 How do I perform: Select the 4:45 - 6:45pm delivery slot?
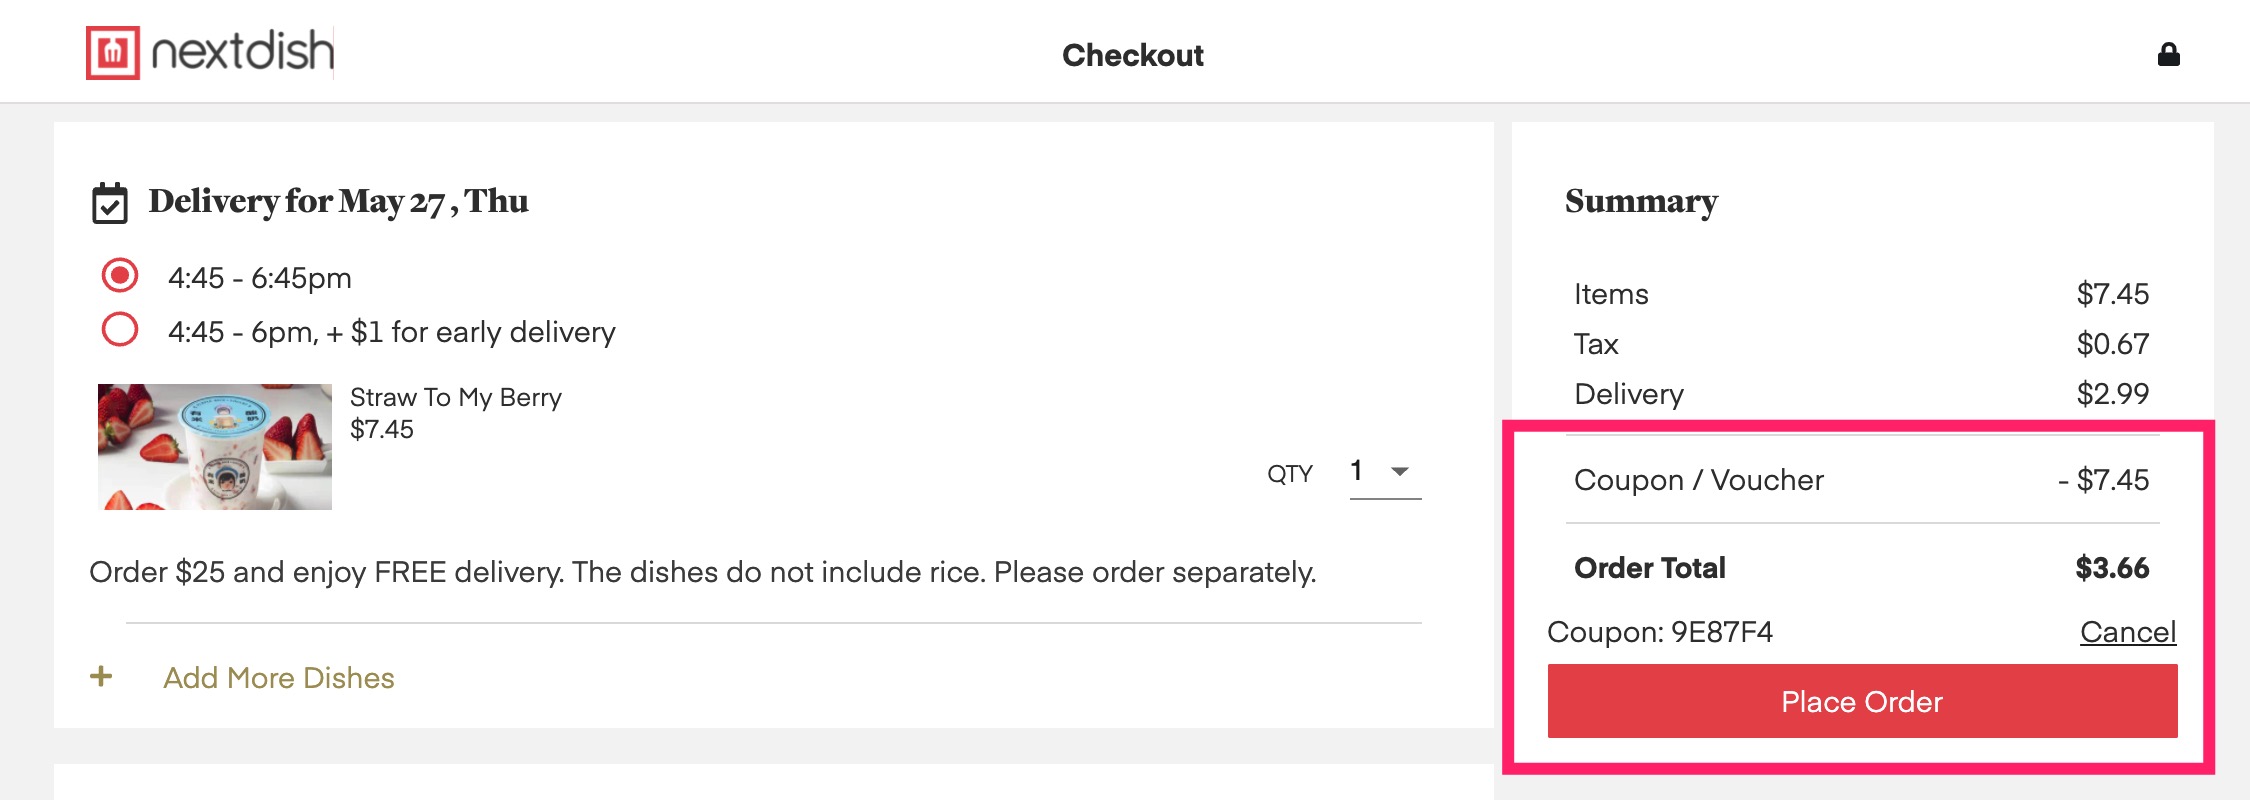[x=120, y=276]
